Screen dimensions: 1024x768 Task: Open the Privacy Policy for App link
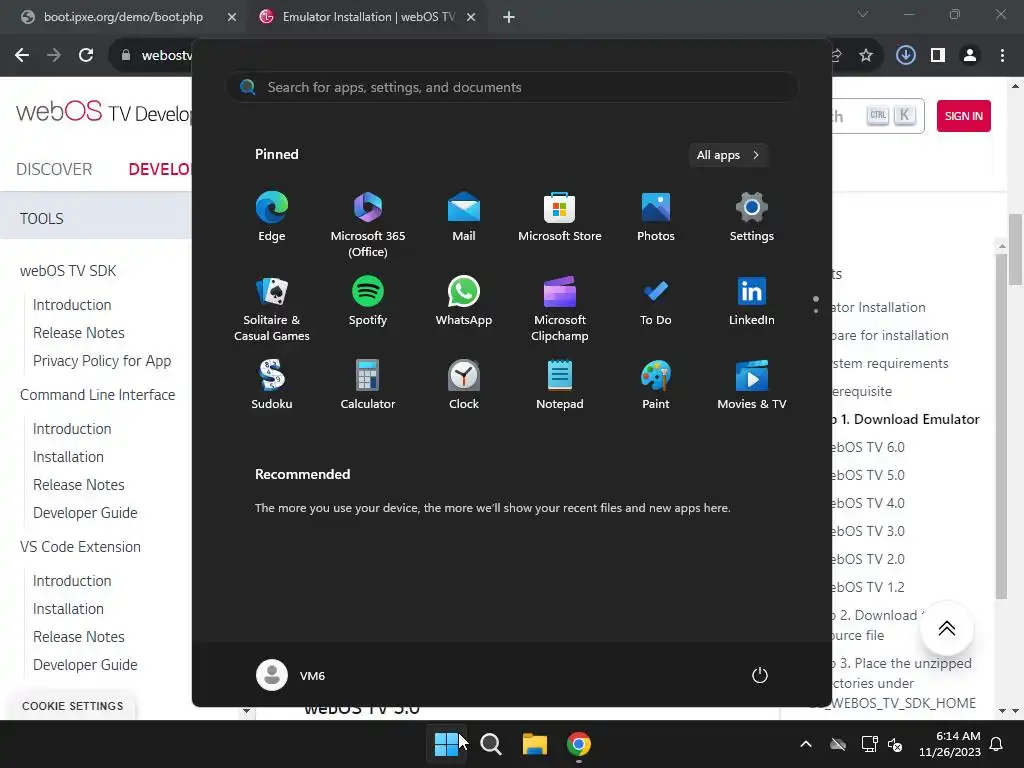(x=102, y=360)
